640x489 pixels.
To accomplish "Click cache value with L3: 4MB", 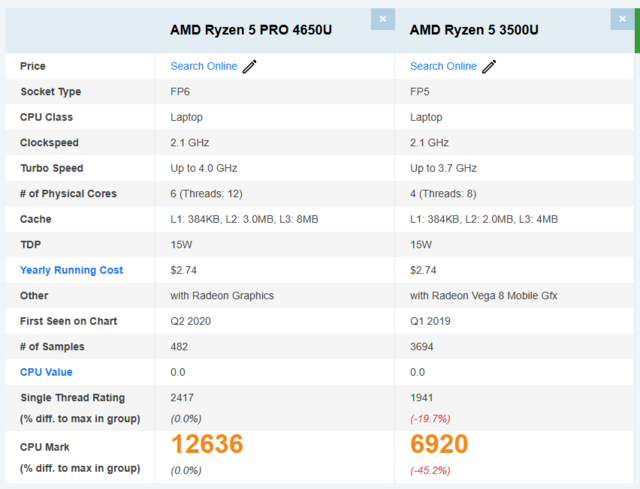I will (484, 219).
